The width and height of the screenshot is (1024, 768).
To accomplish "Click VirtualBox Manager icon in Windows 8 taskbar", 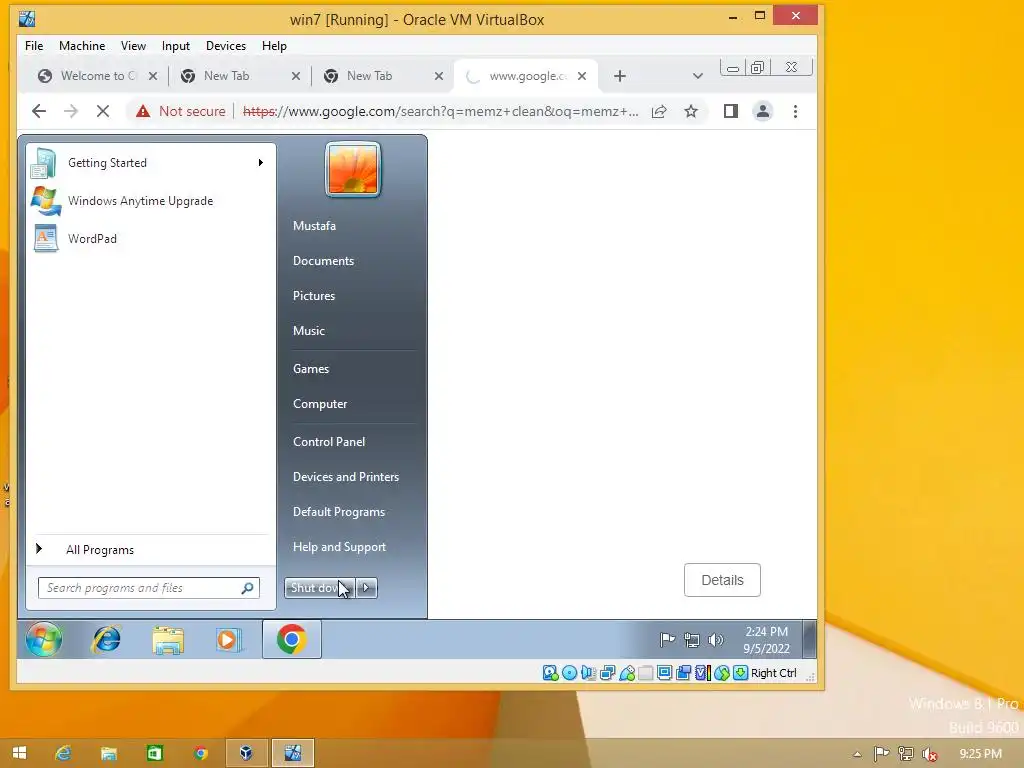I will click(x=246, y=754).
